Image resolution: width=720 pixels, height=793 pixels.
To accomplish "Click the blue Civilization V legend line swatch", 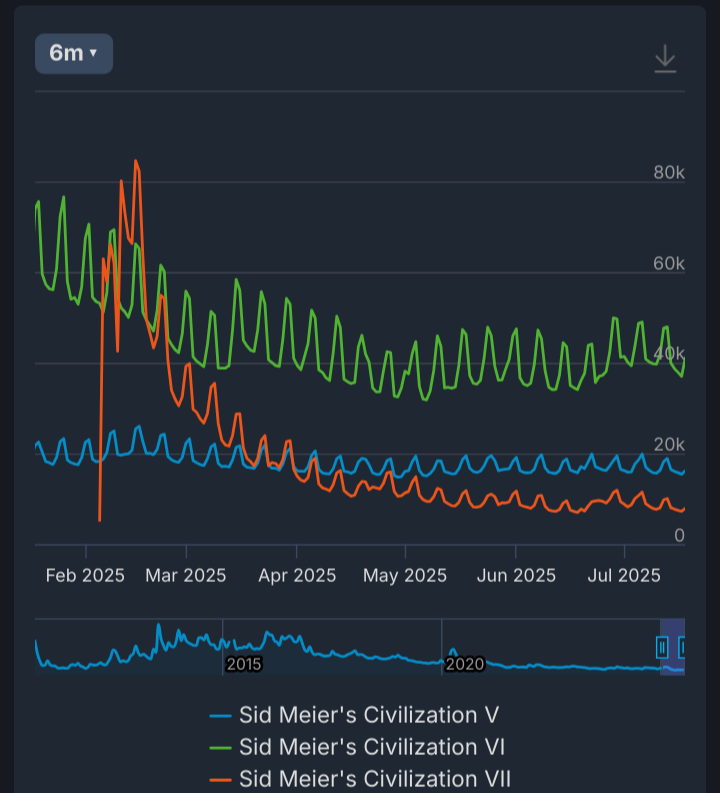I will tap(220, 716).
